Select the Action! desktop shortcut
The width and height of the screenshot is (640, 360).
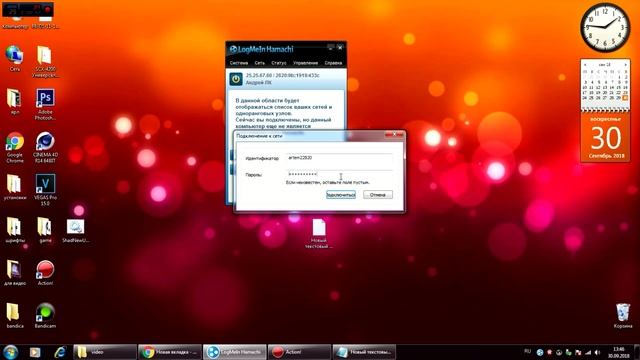click(x=45, y=273)
